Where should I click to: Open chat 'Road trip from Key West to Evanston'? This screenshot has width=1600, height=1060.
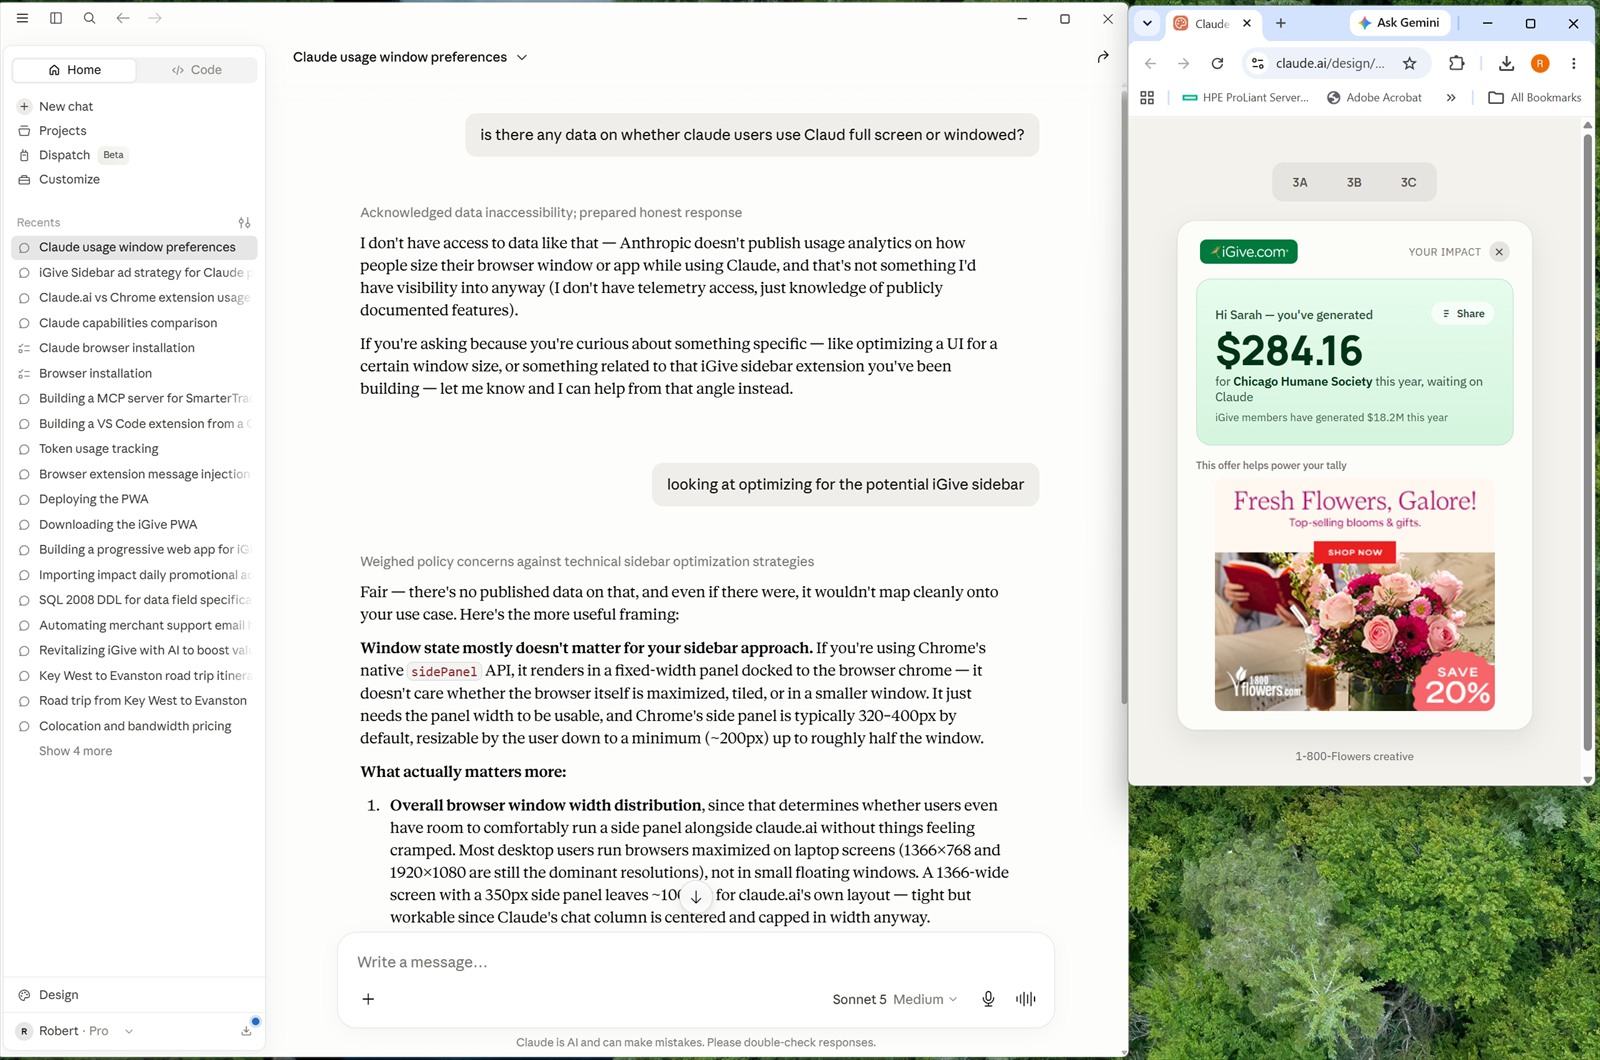click(134, 701)
